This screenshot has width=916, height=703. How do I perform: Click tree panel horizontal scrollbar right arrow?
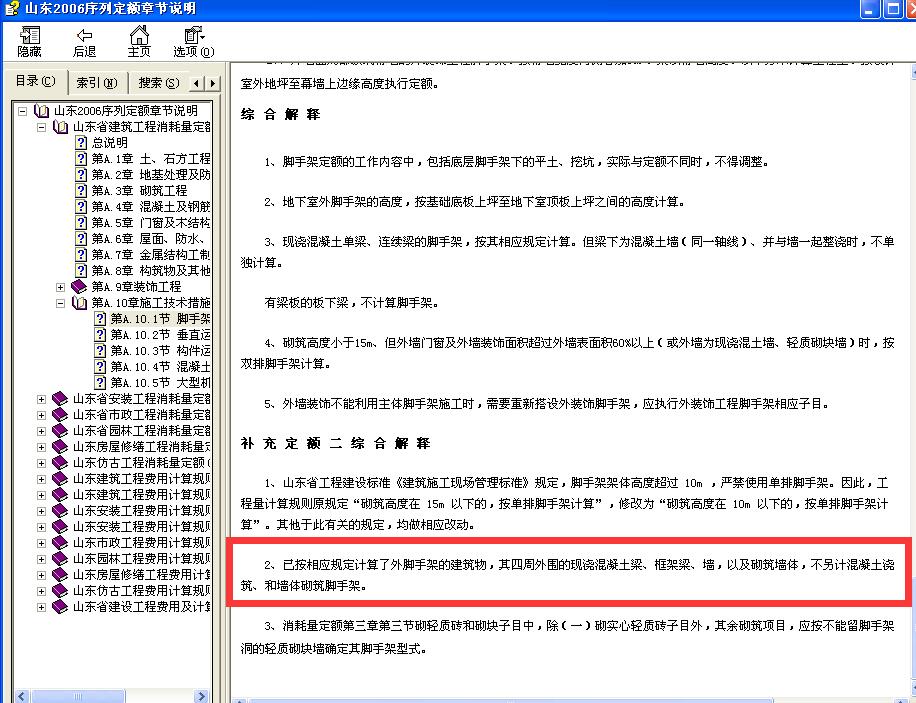(x=202, y=696)
